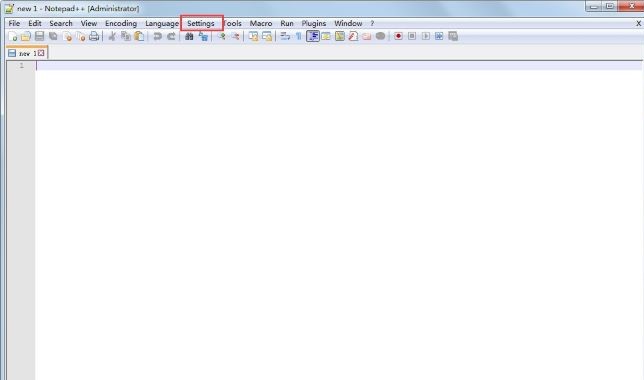This screenshot has height=380, width=644.
Task: Toggle Show All Characters pilcrow icon
Action: point(299,36)
